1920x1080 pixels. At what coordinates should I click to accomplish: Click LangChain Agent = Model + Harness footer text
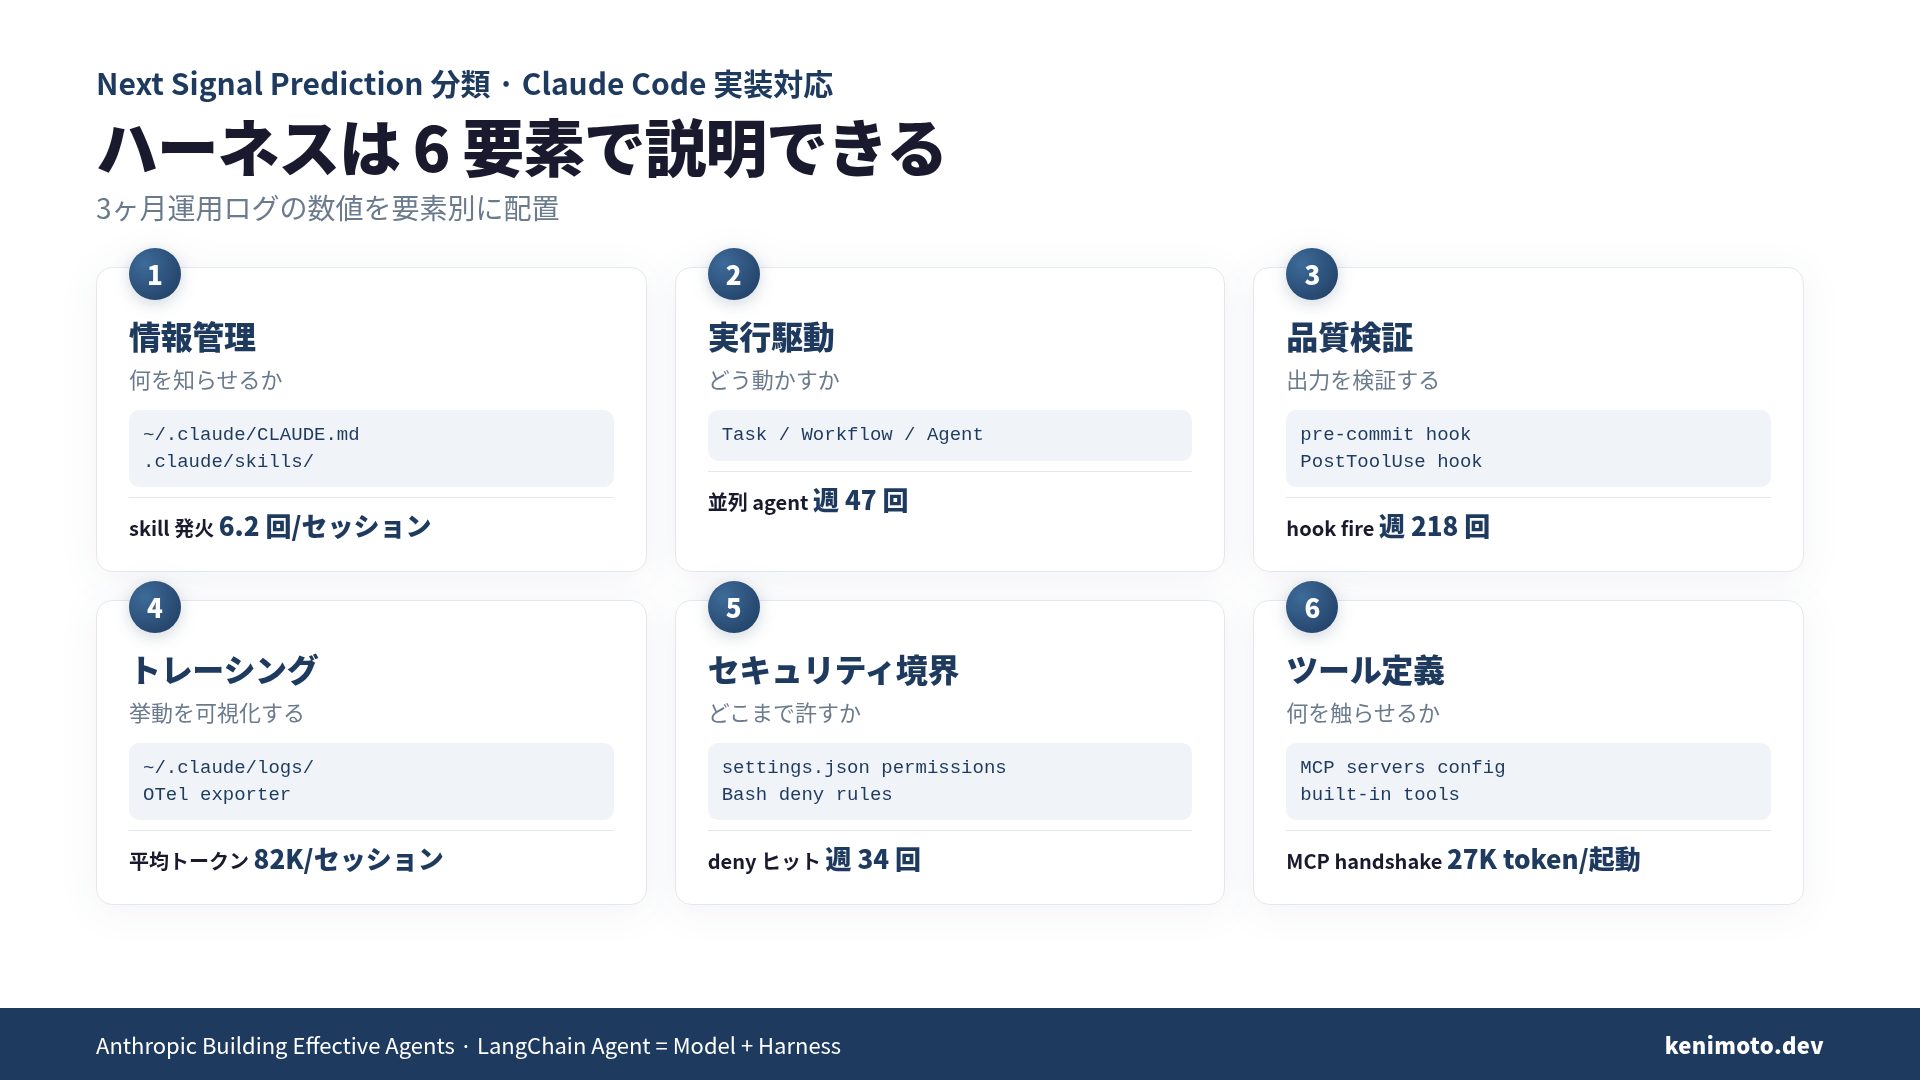[x=659, y=1046]
